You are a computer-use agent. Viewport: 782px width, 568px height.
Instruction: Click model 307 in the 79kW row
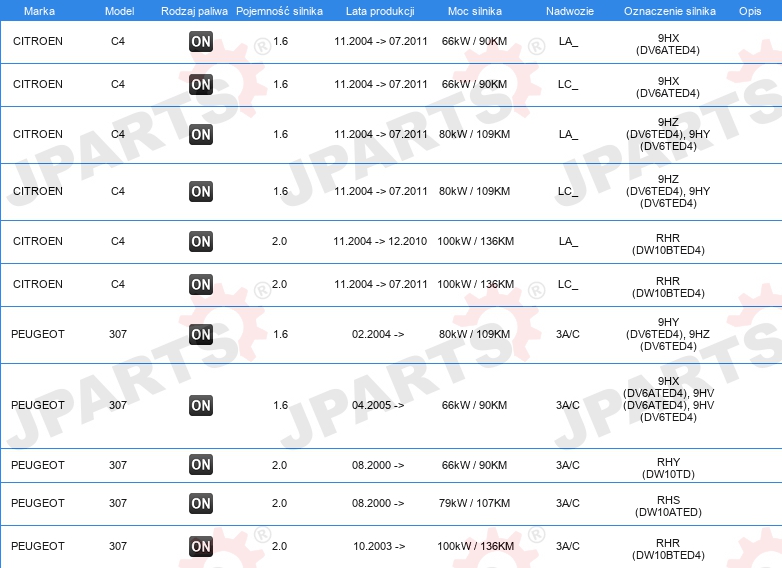click(118, 503)
